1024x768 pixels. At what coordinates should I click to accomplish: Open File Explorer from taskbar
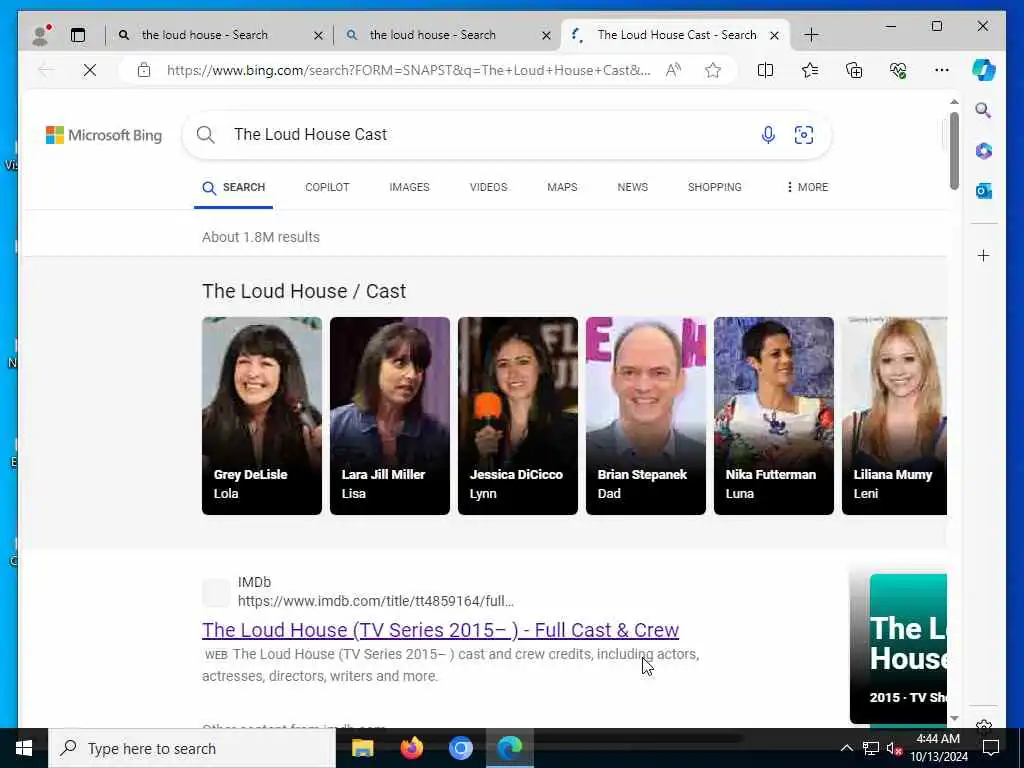(x=362, y=748)
